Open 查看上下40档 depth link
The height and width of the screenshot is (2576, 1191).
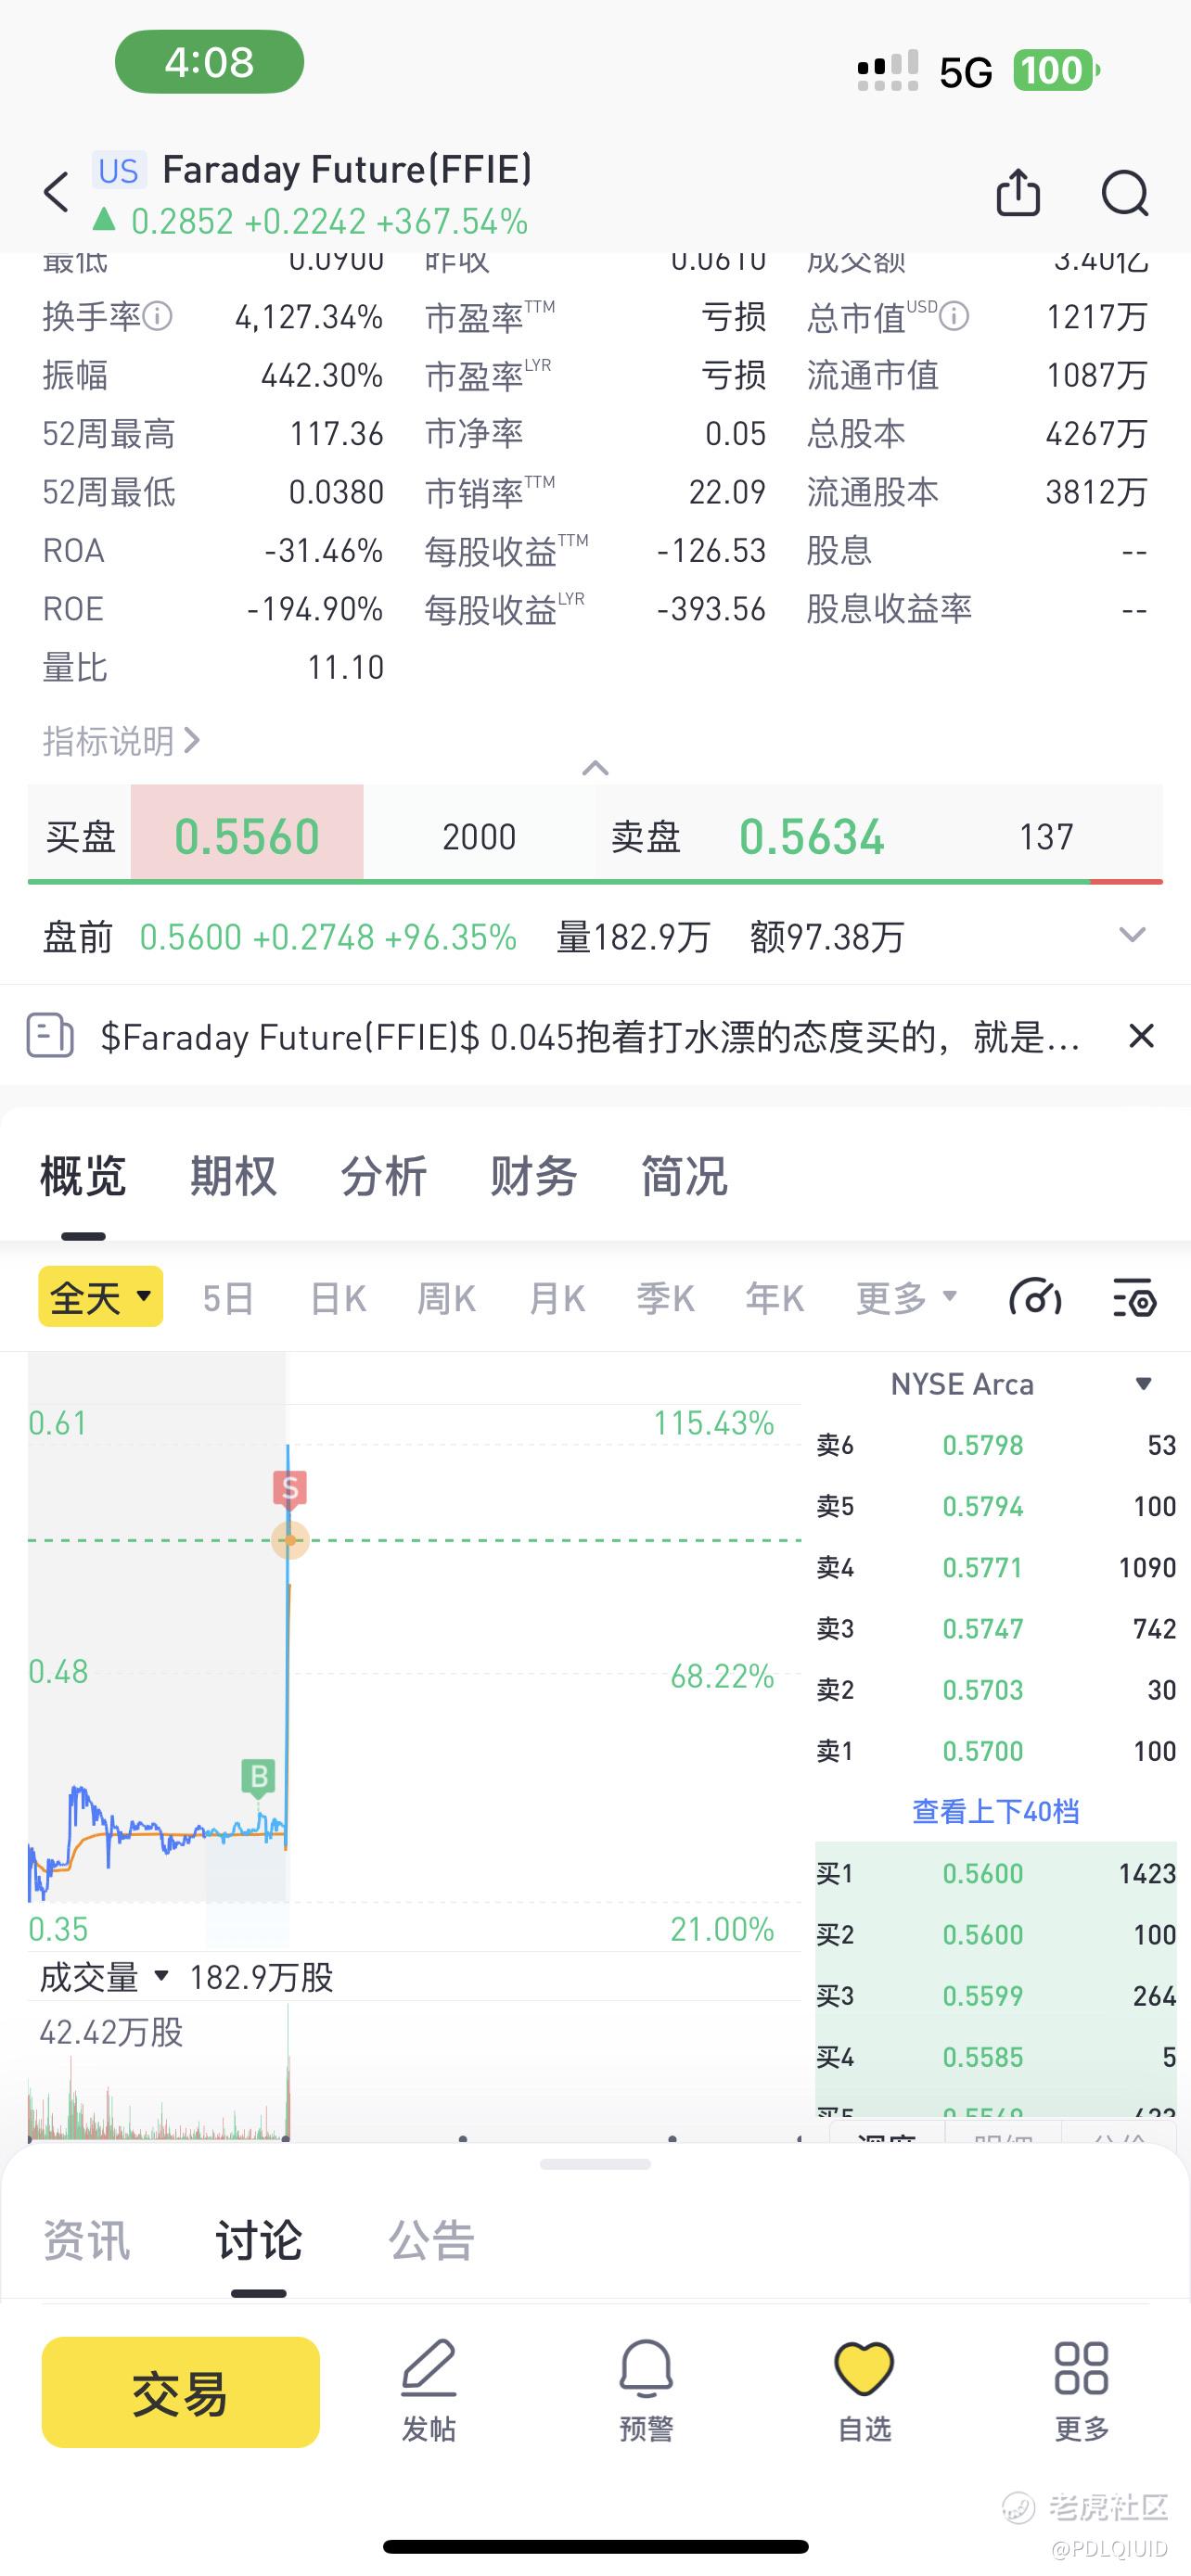coord(995,1811)
